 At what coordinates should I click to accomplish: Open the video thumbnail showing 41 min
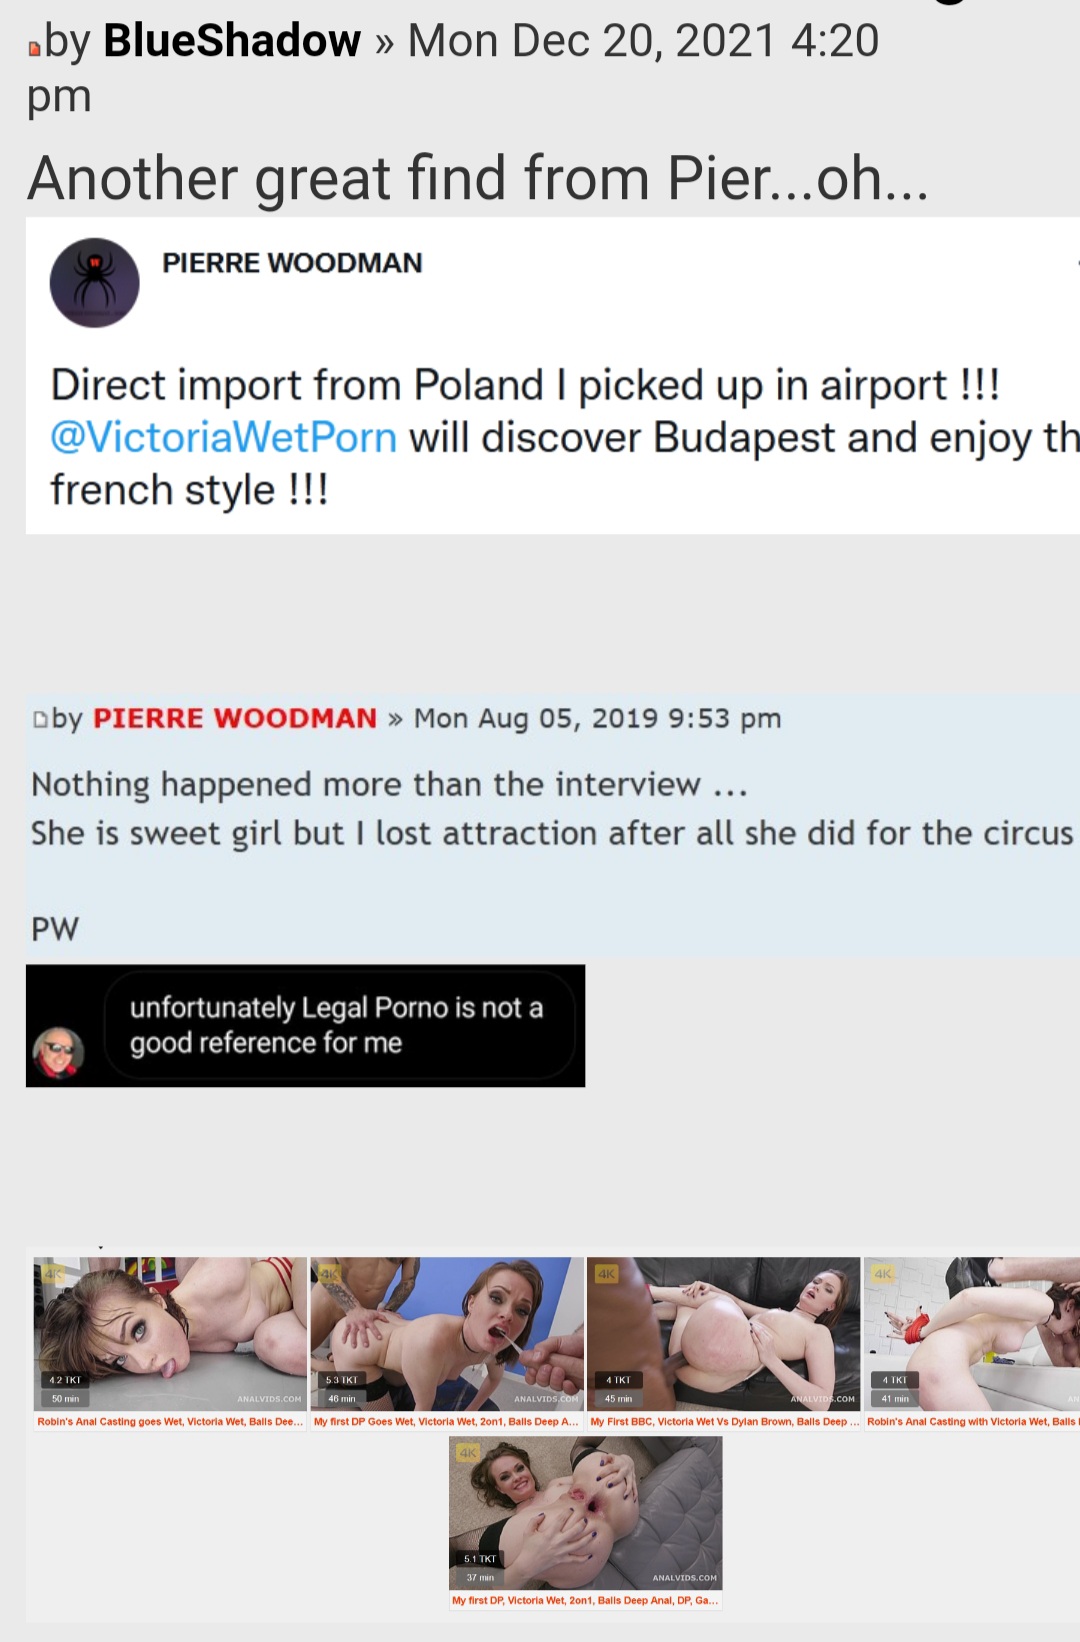(972, 1333)
